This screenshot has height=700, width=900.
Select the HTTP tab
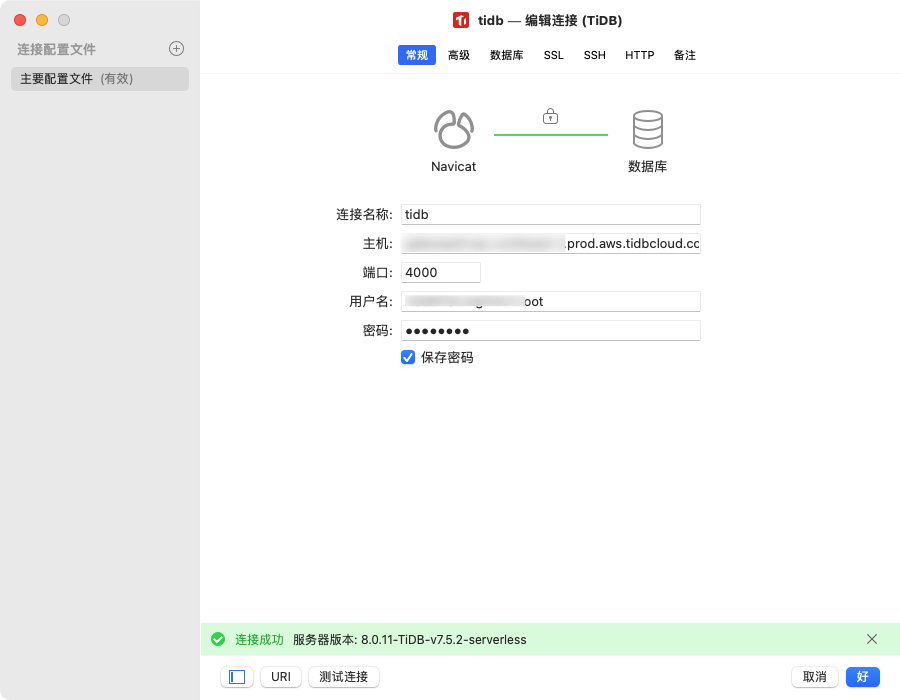click(640, 55)
